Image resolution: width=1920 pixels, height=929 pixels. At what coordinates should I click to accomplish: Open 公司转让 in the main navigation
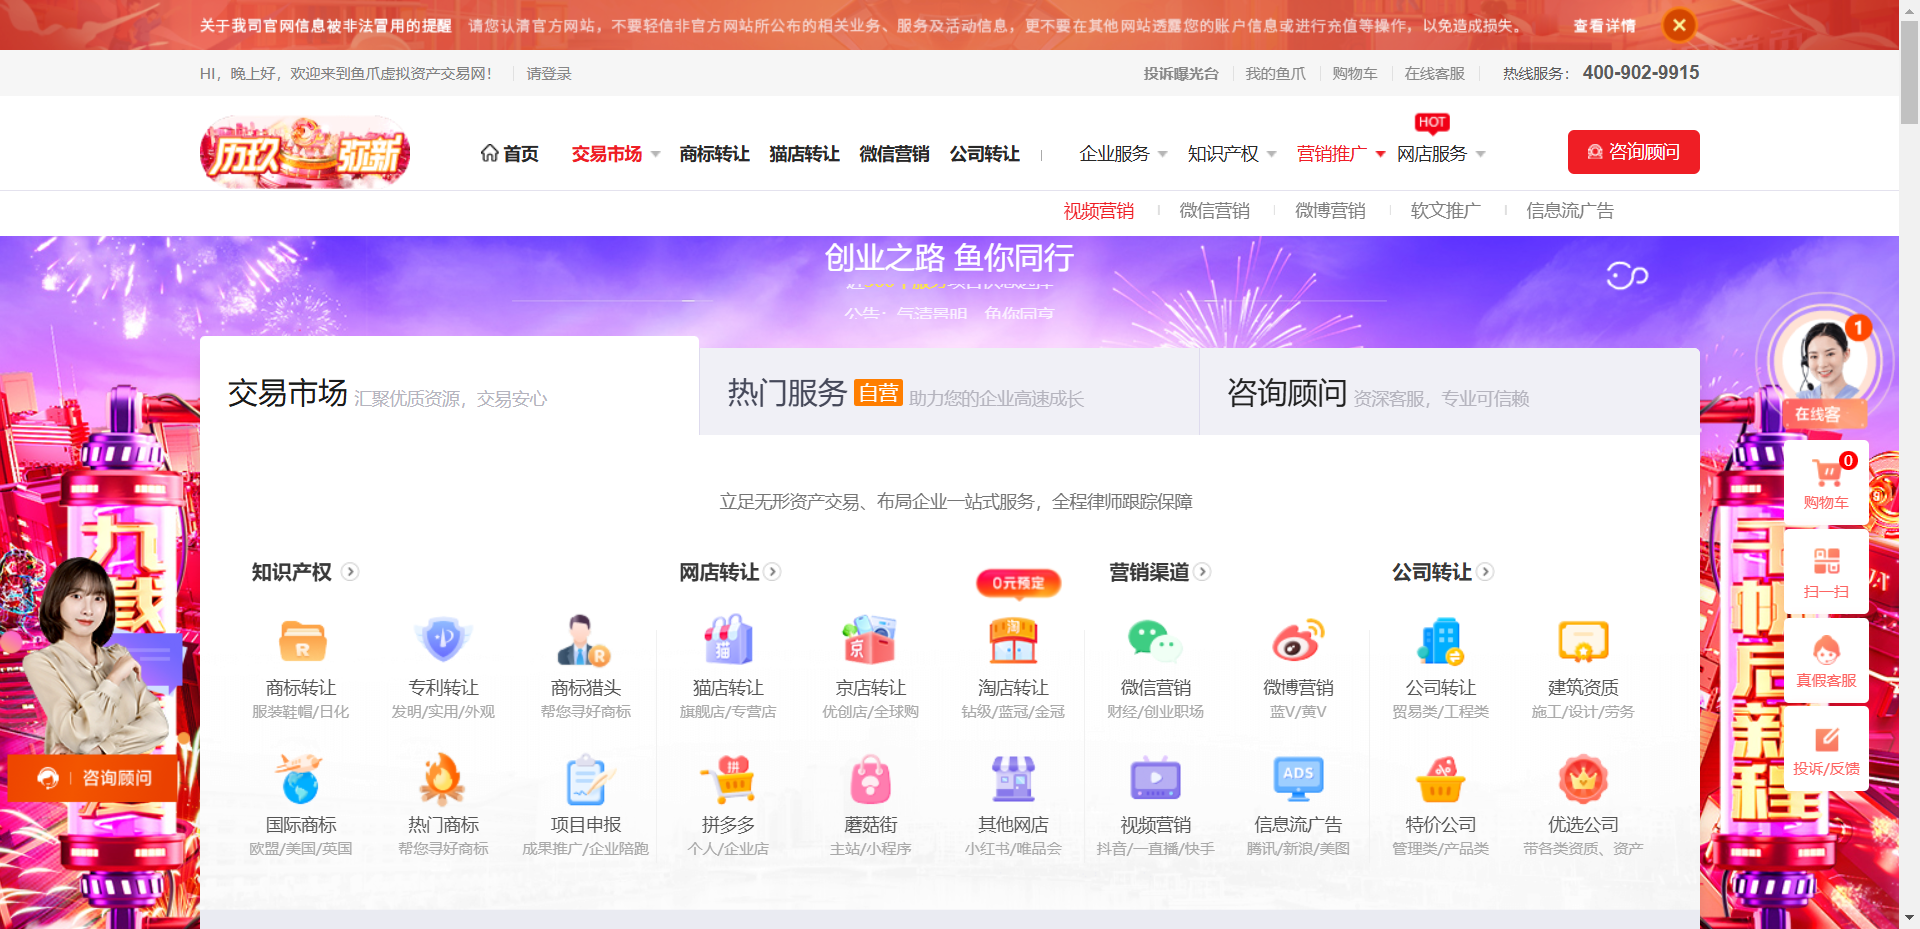984,154
